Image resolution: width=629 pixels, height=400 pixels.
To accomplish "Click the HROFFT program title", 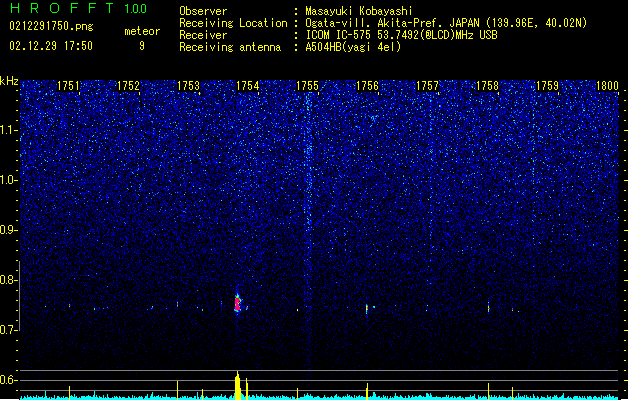I will (x=62, y=8).
